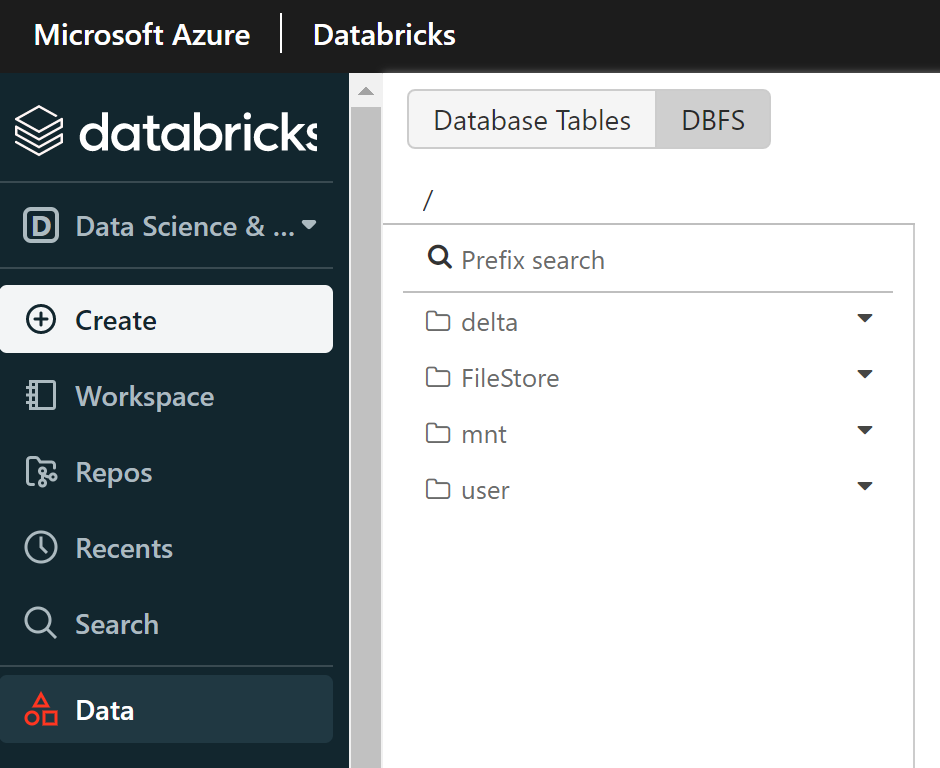This screenshot has width=940, height=768.
Task: Click the prefix search magnifier icon
Action: tap(439, 258)
